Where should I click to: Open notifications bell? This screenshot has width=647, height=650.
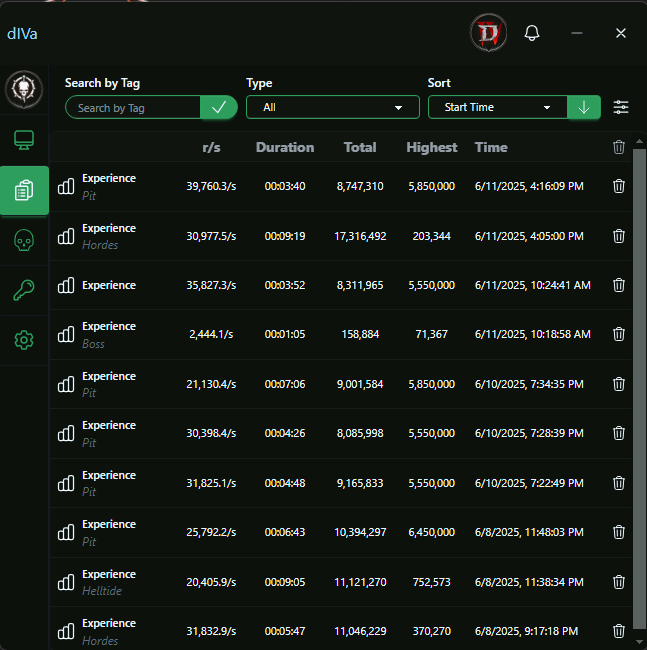532,33
